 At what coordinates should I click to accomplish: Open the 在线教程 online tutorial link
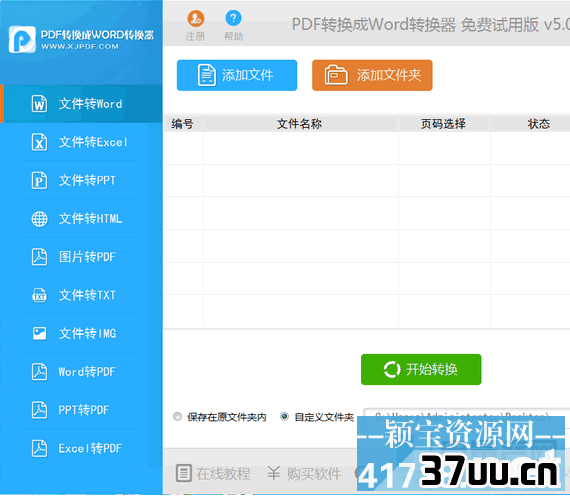(213, 473)
